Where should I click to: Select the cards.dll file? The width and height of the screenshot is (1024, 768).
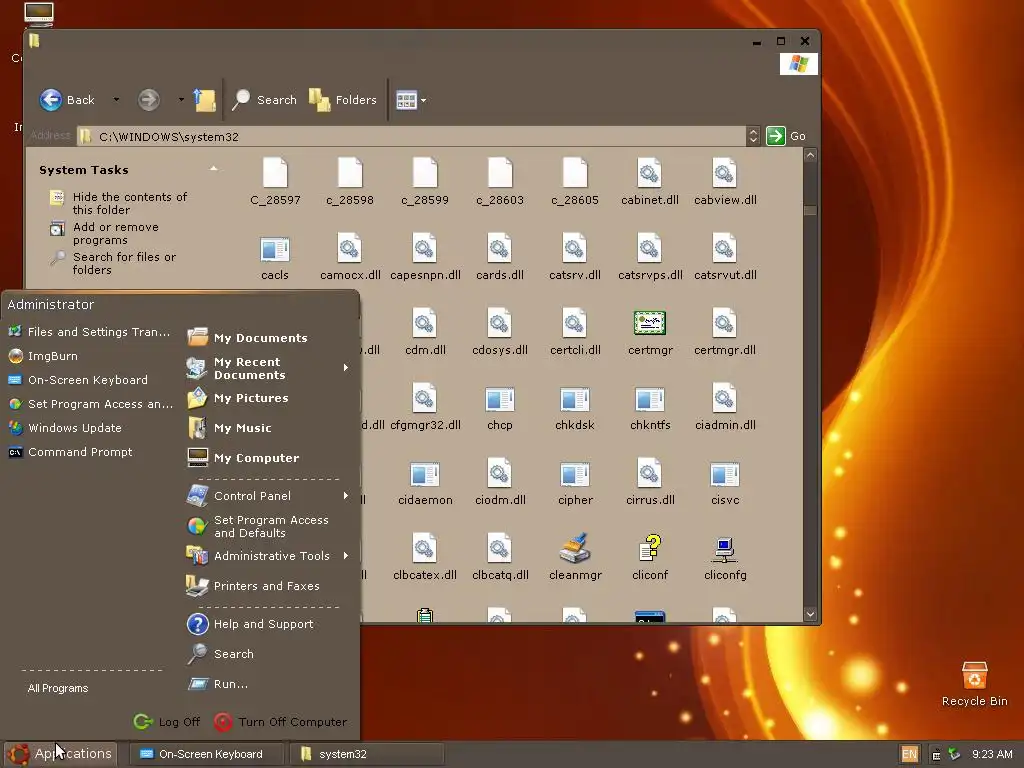pyautogui.click(x=500, y=258)
